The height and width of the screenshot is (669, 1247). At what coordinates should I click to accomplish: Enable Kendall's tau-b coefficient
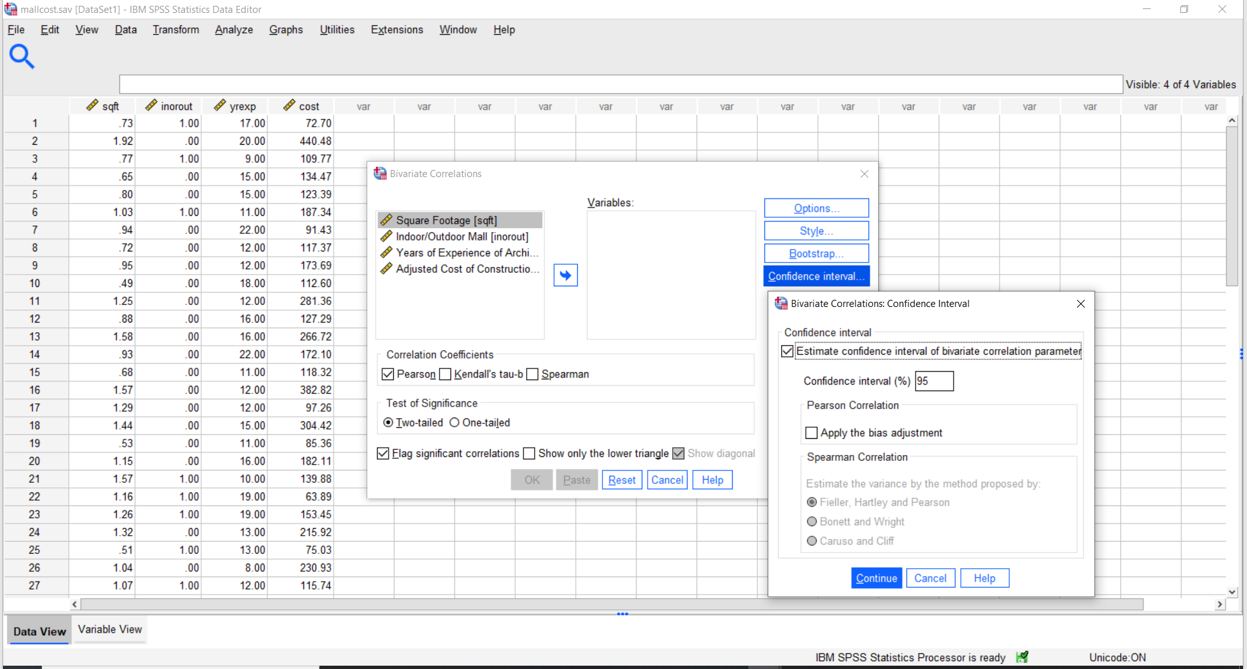click(x=445, y=374)
